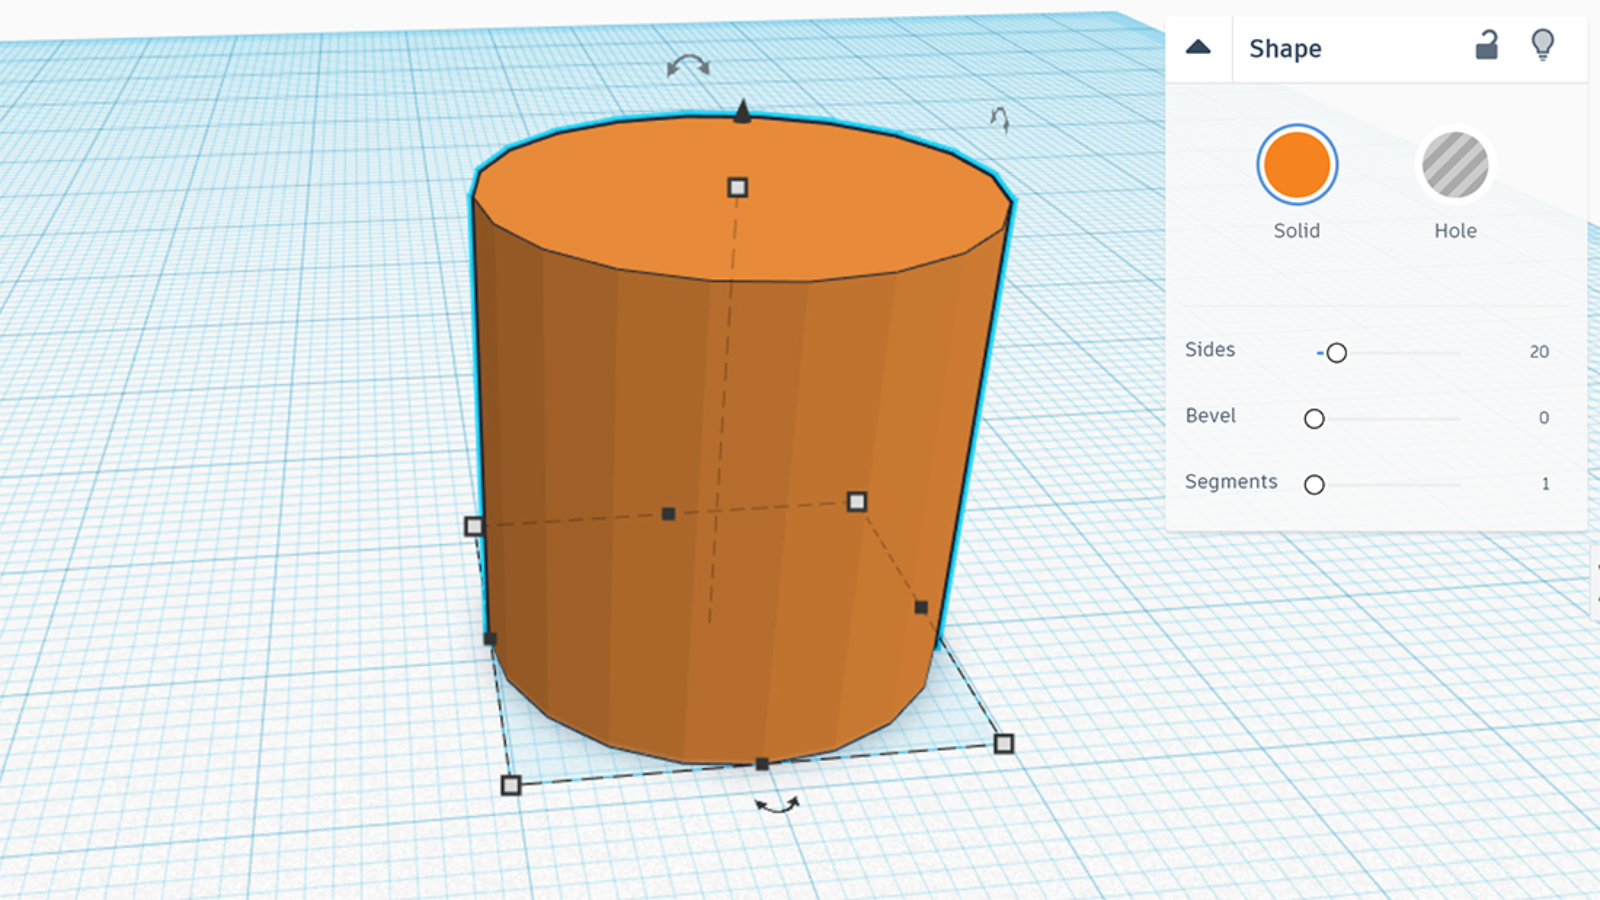
Task: Click the small rotation arrow at upper right of cylinder
Action: [1000, 119]
